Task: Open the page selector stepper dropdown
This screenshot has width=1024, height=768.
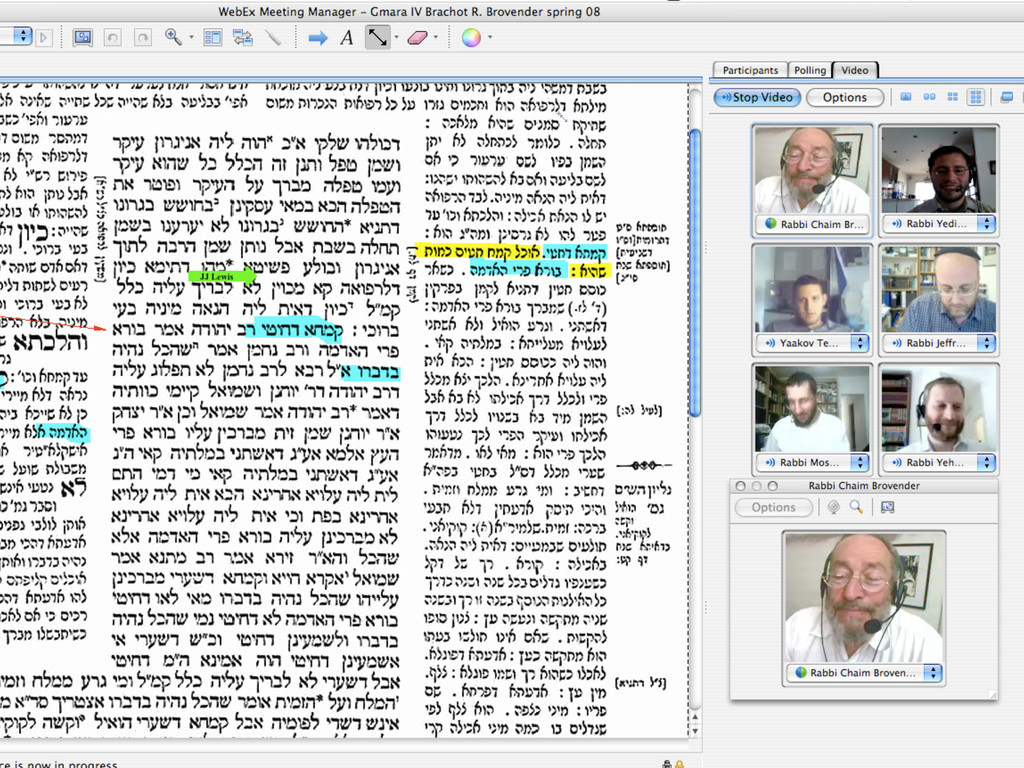Action: point(23,36)
